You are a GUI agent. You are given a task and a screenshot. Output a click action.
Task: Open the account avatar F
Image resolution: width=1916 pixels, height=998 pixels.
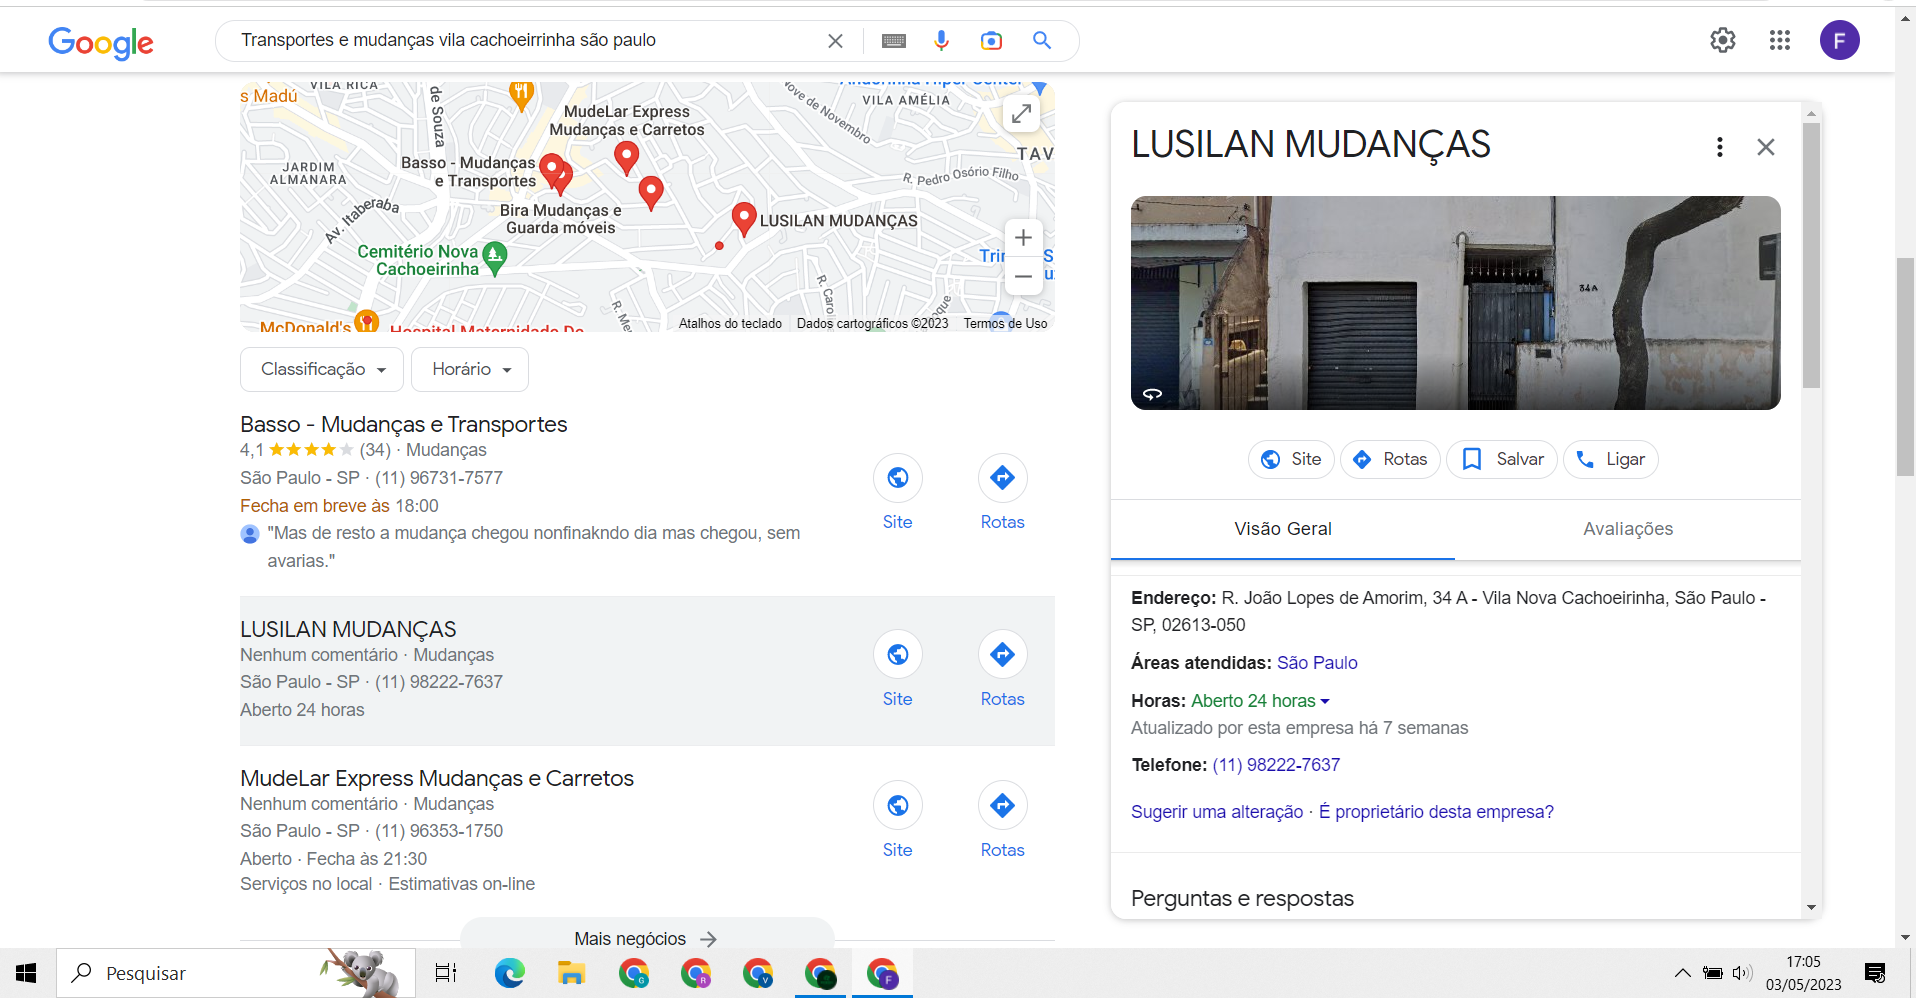click(1839, 40)
